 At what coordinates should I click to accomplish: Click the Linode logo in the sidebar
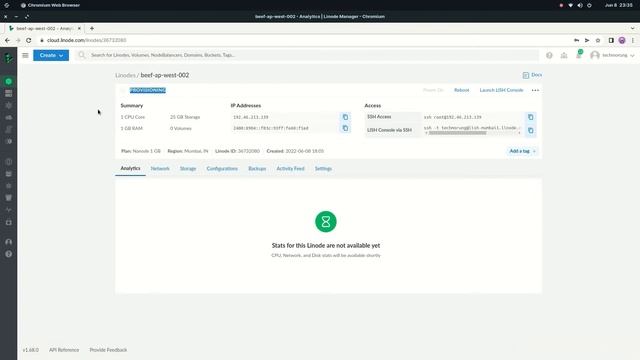coord(9,58)
